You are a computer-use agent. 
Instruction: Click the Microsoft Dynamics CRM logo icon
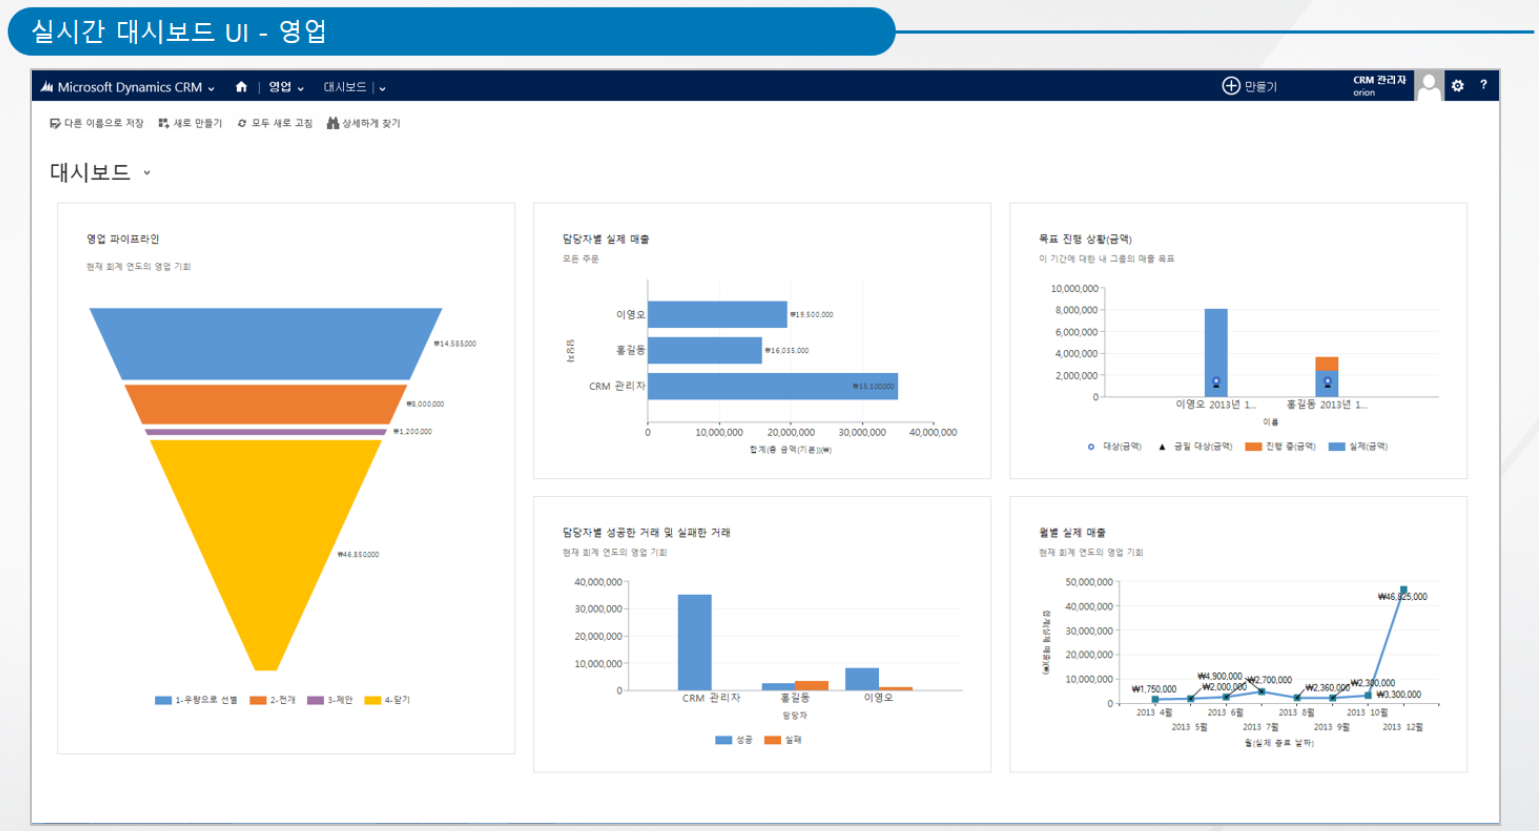(46, 87)
